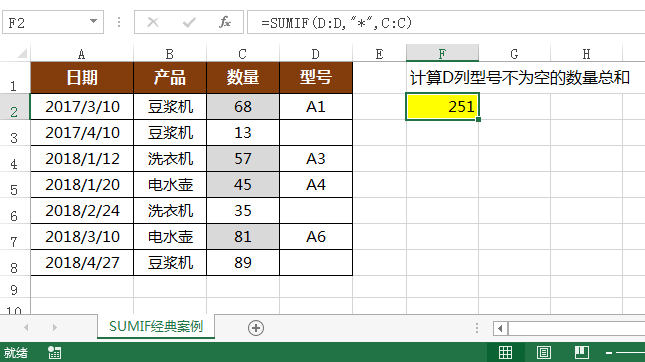Click the formula bar expand dots handle
The image size is (645, 362).
(119, 22)
